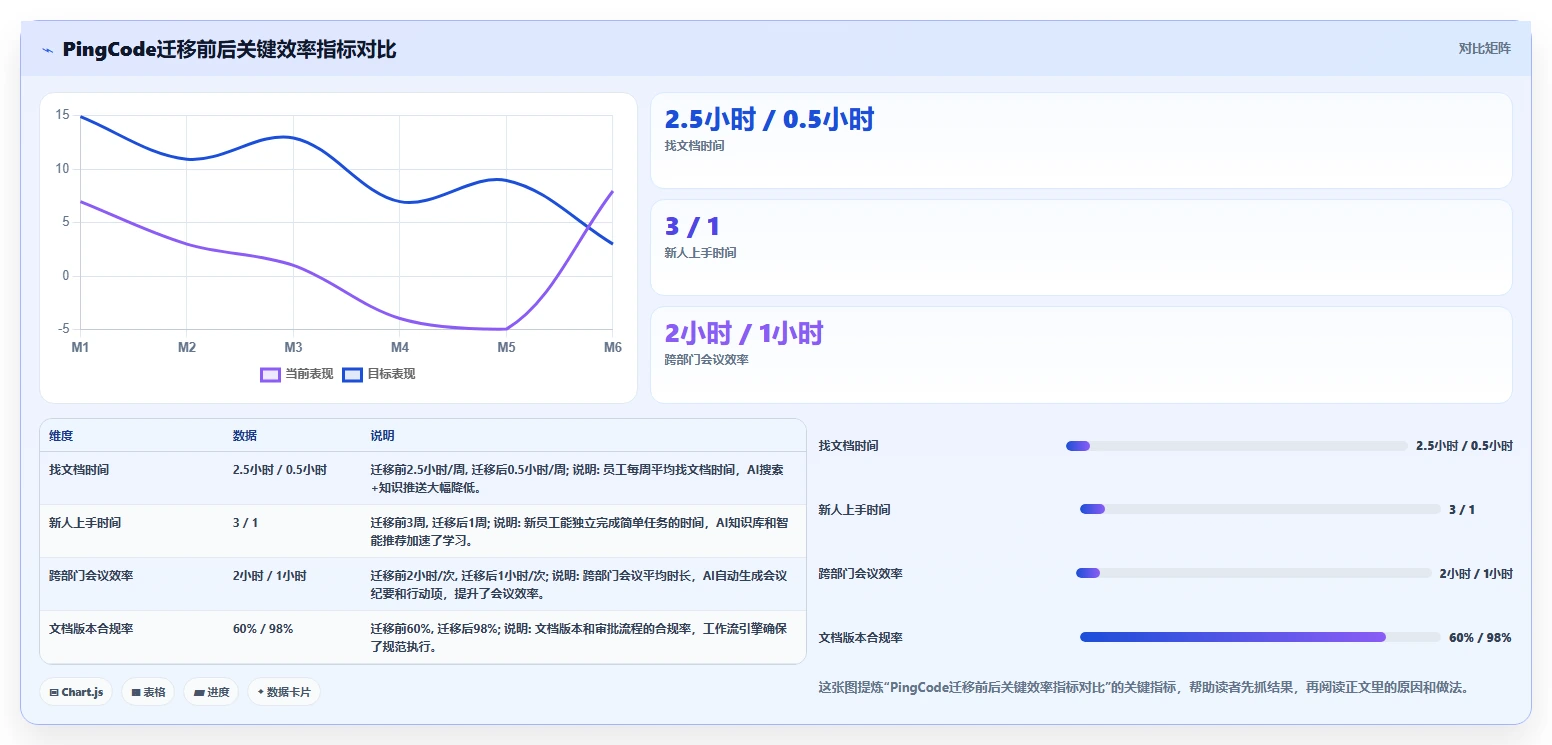Click the 文档版本合规率 table row label

[91, 629]
